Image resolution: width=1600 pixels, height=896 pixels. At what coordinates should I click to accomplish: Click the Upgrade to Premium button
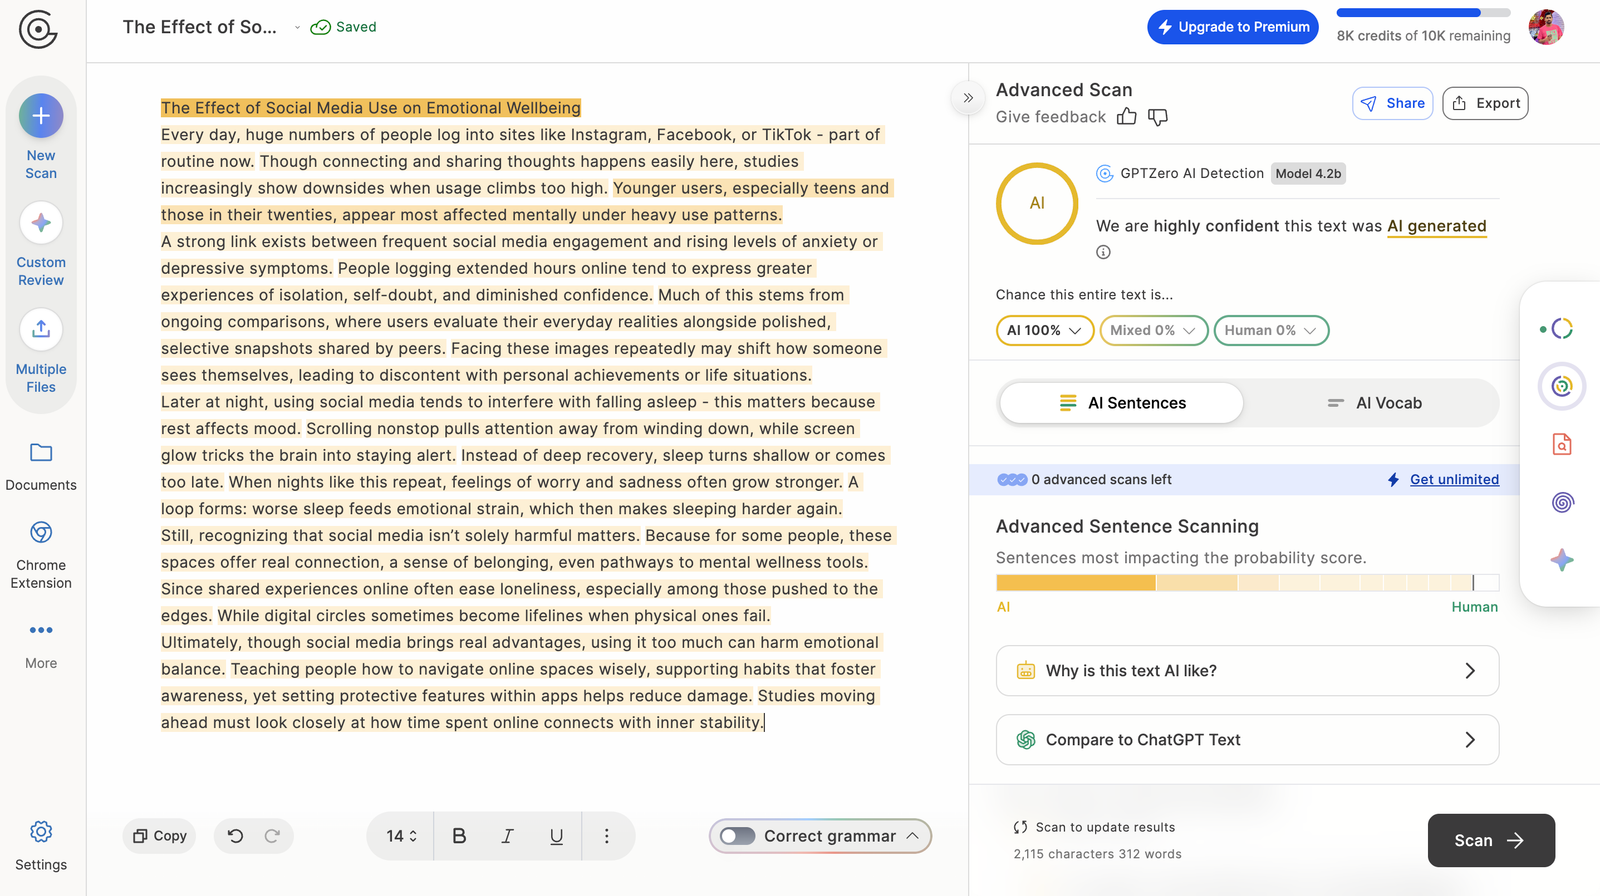click(1232, 27)
